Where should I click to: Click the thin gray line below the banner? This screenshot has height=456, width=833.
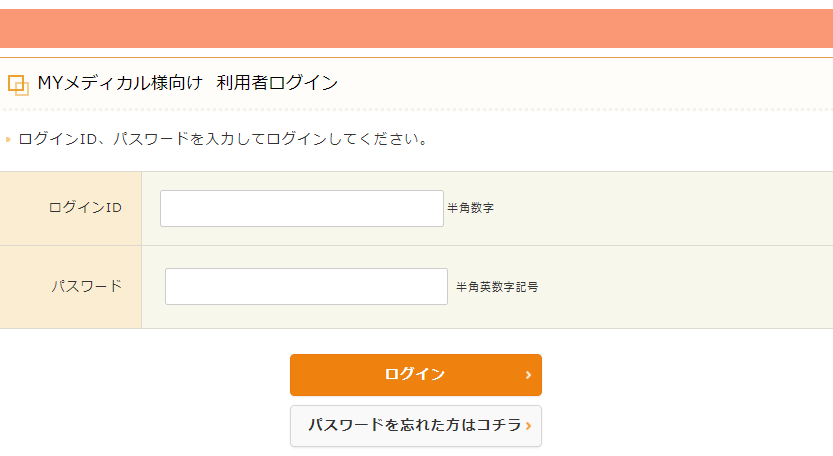416,57
